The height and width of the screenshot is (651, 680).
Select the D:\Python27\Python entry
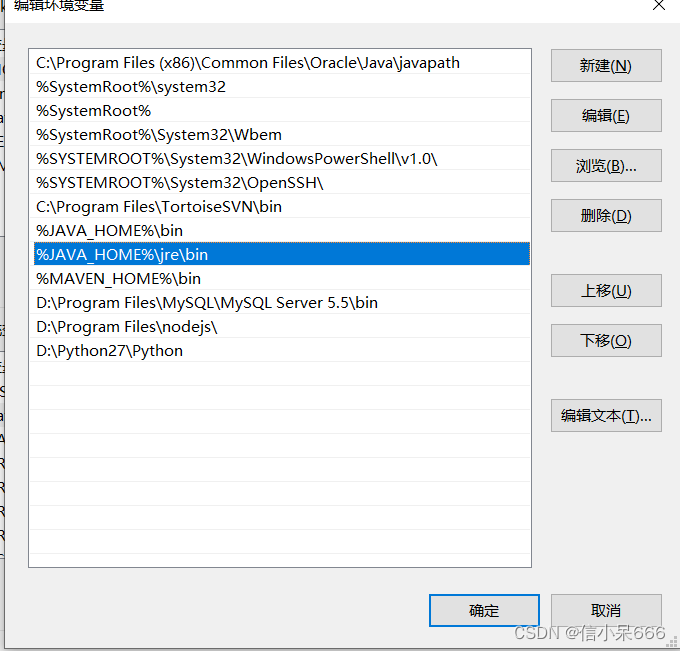[281, 350]
